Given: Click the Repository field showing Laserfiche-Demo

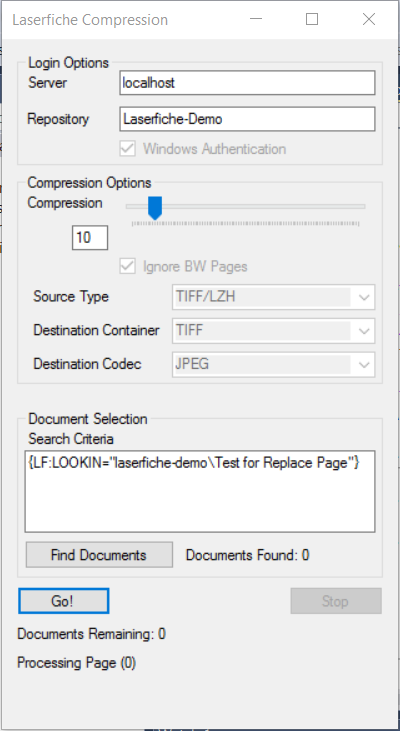Looking at the screenshot, I should coord(247,119).
